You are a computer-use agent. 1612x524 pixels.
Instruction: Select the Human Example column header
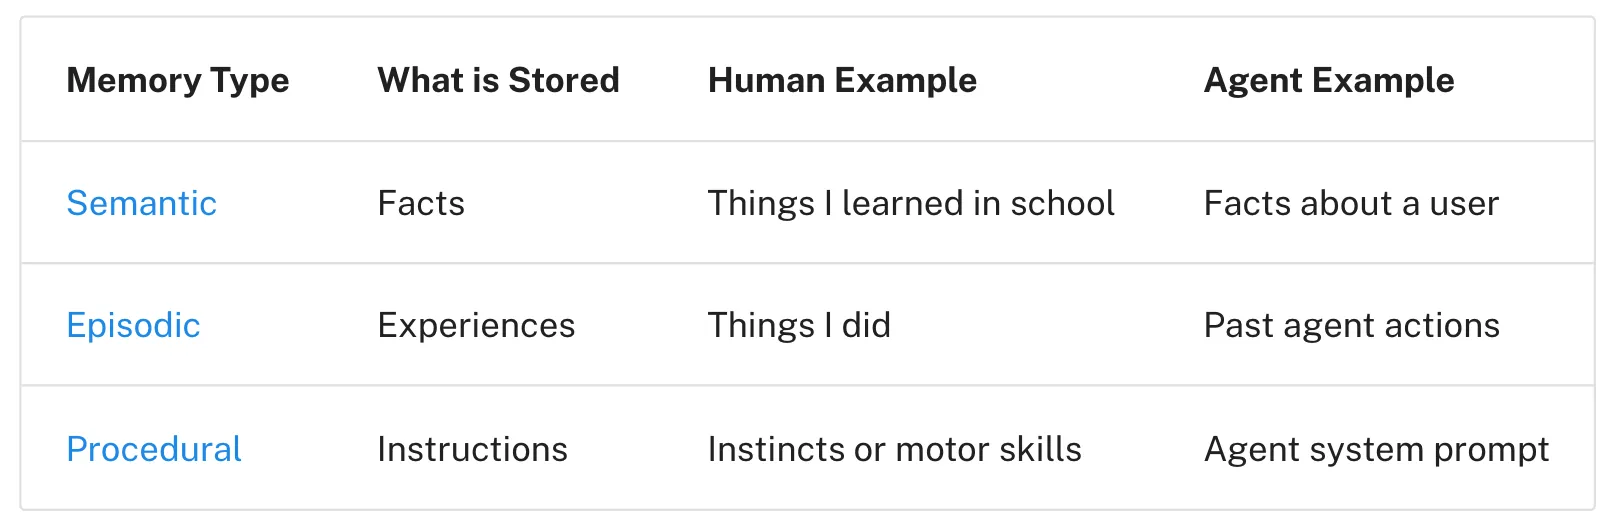tap(842, 80)
